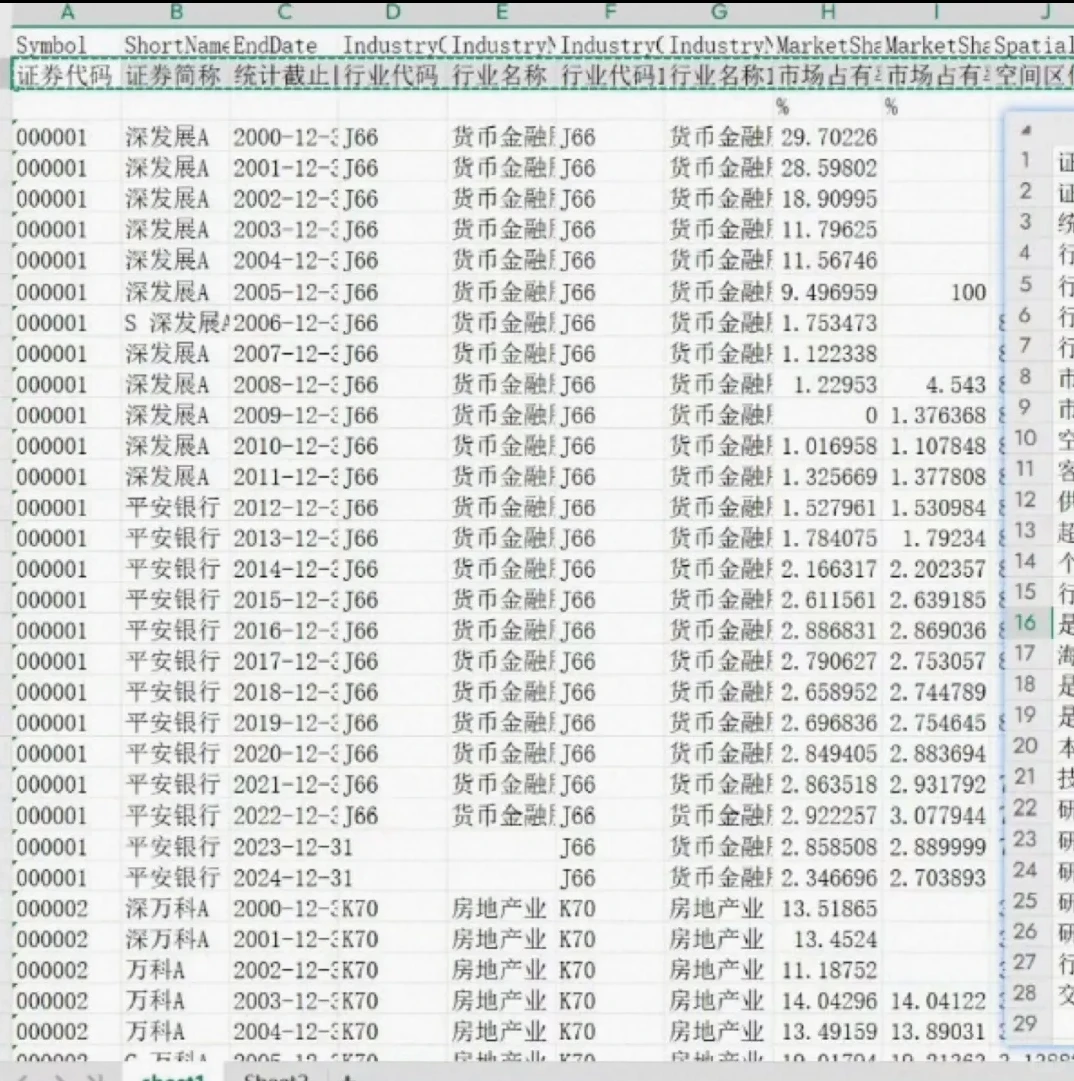The width and height of the screenshot is (1074, 1081).
Task: Click the cell containing 2.931792
Action: (x=938, y=785)
